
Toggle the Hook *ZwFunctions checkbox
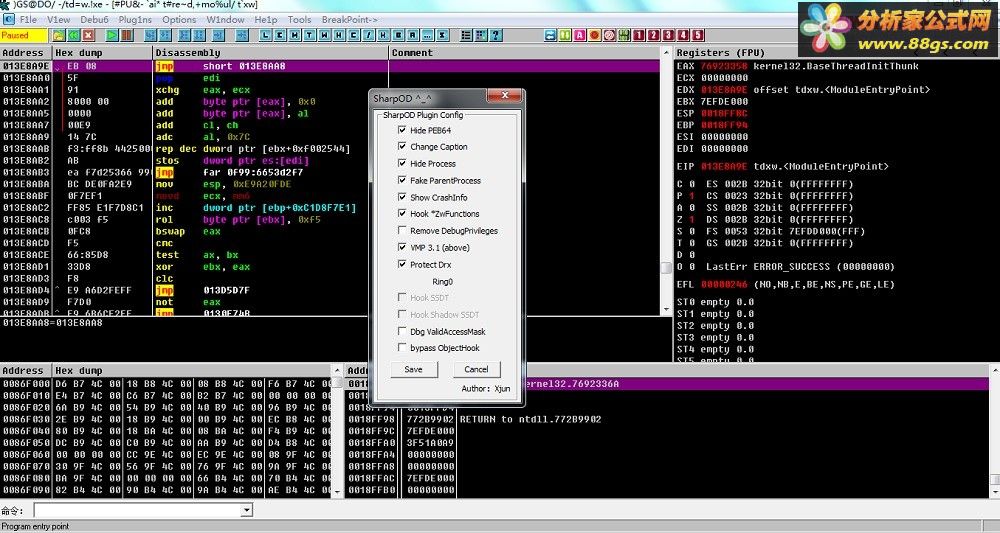[402, 214]
